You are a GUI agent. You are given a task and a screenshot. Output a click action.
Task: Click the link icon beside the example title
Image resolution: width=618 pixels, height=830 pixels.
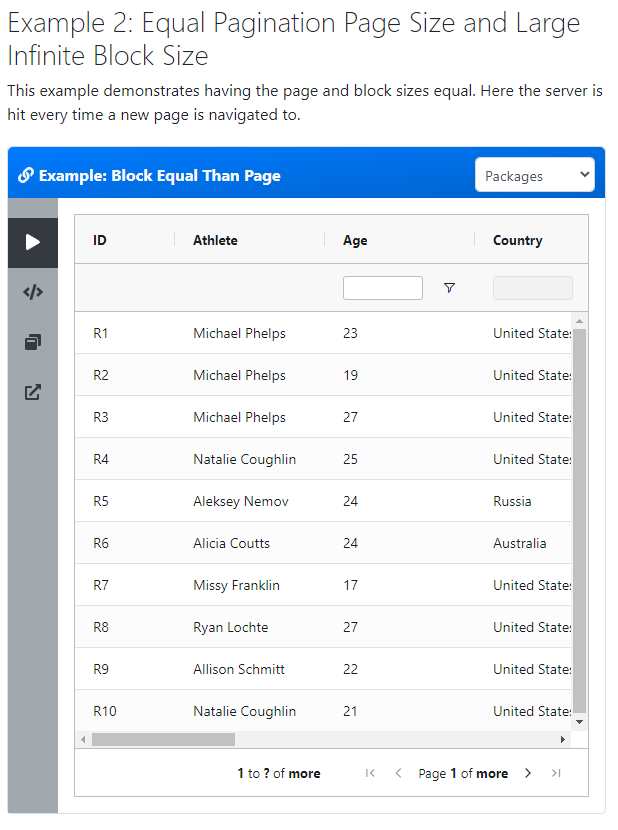coord(25,174)
